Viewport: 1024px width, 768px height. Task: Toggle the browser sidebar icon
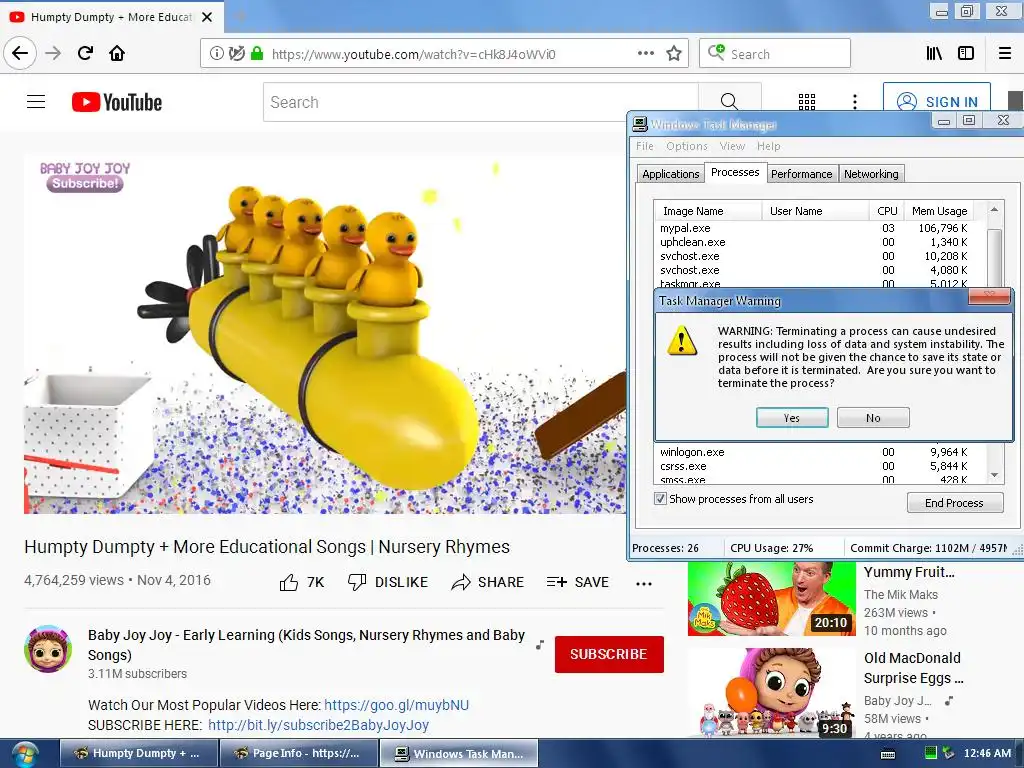click(x=966, y=54)
